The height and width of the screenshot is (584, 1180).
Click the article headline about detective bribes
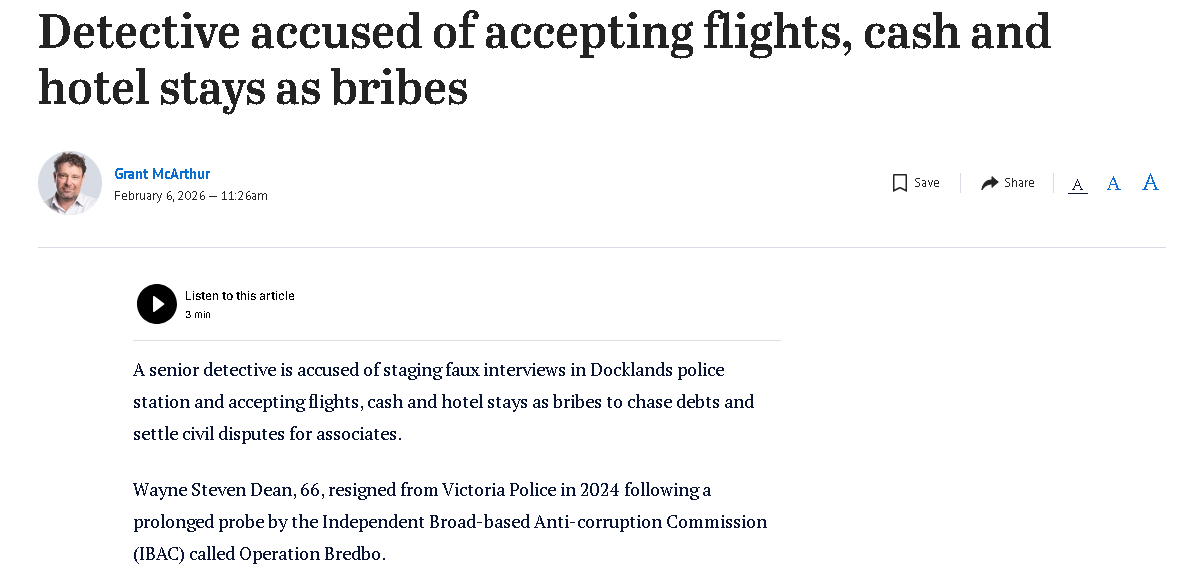tap(544, 60)
